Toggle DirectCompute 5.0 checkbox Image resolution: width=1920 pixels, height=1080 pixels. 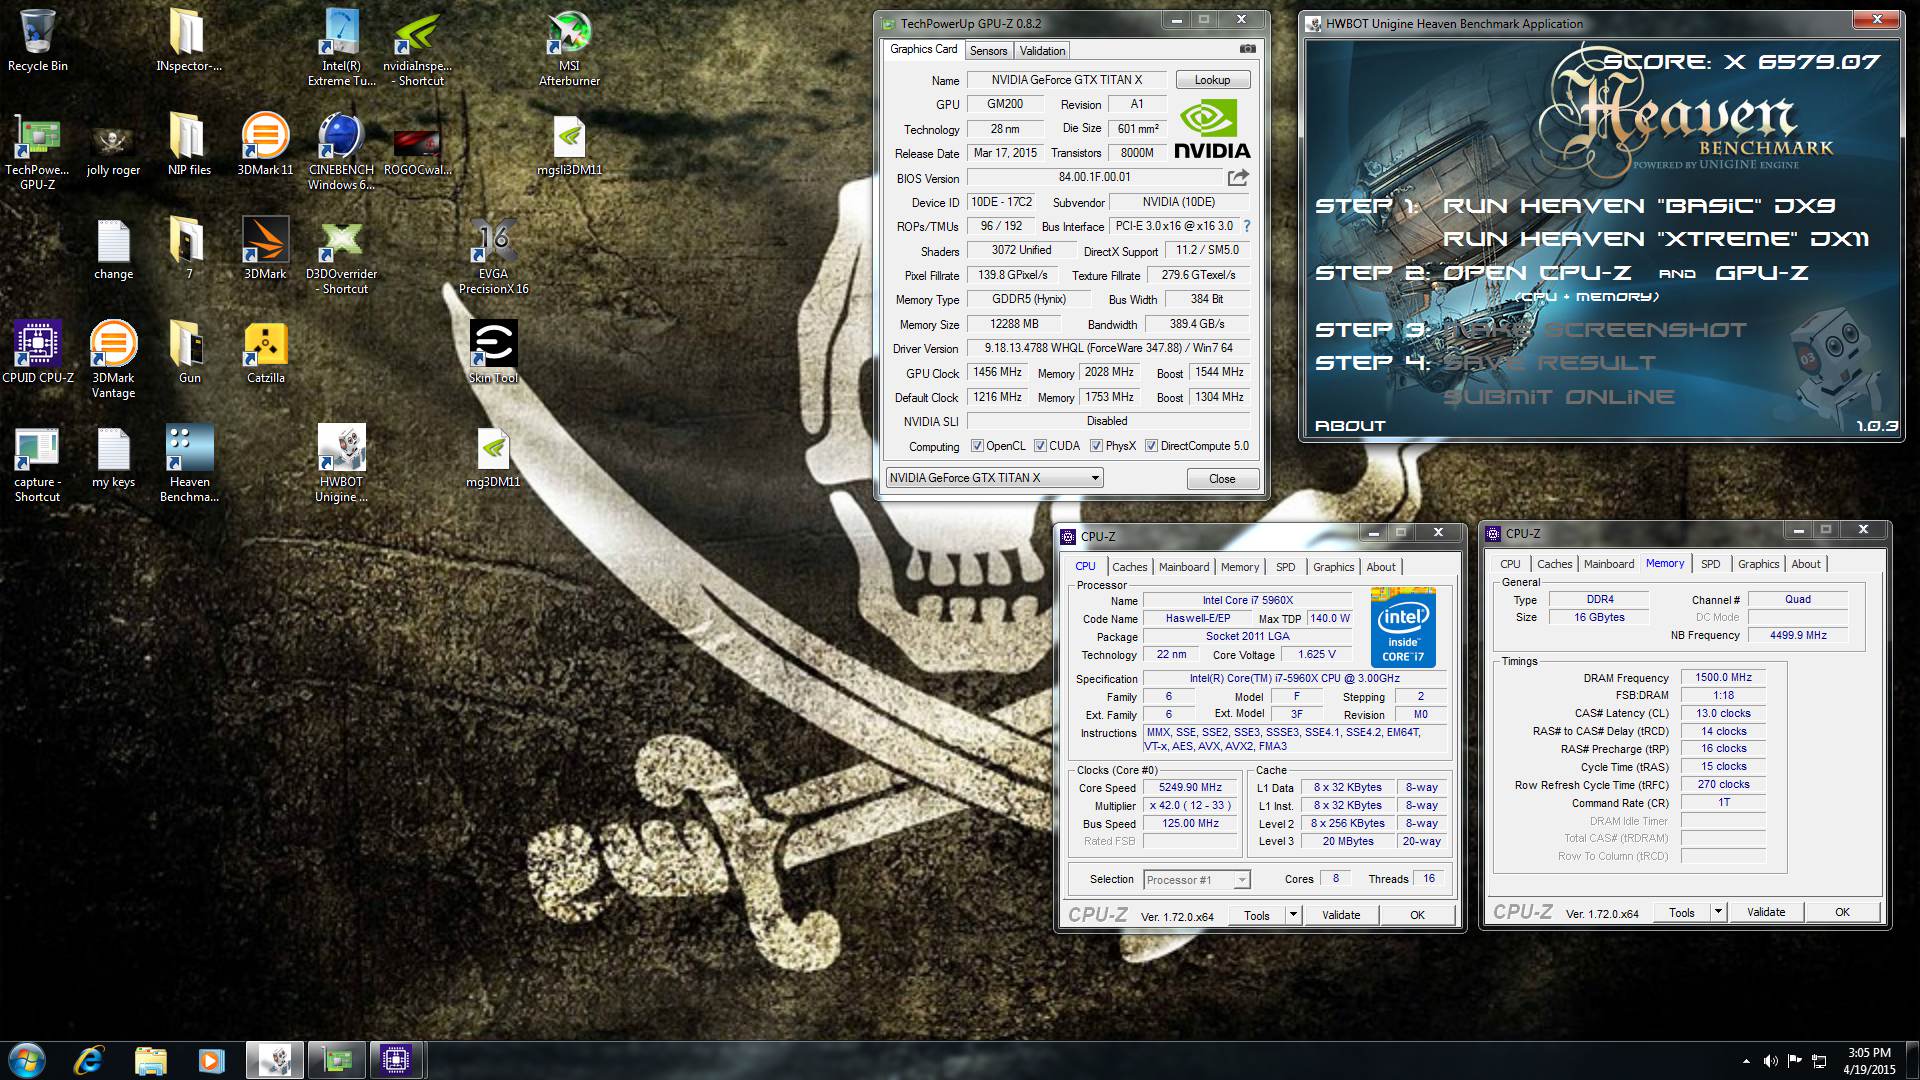tap(1151, 446)
